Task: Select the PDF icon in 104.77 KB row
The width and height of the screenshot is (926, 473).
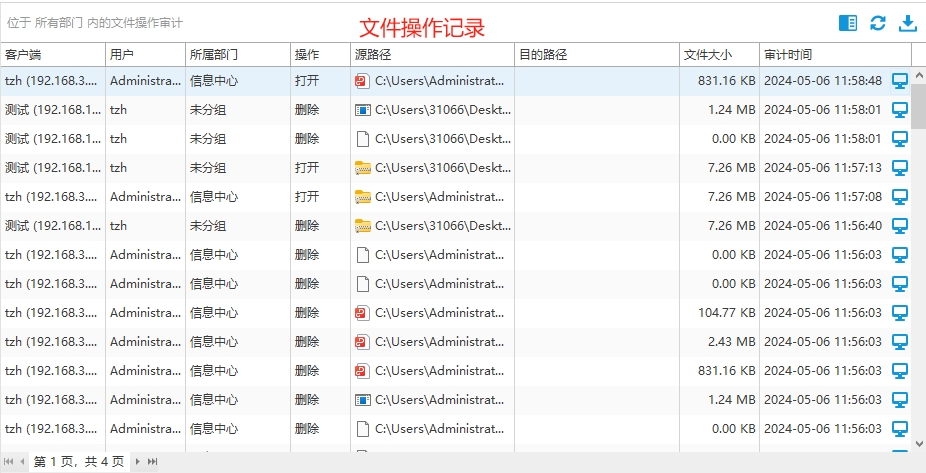Action: click(362, 313)
